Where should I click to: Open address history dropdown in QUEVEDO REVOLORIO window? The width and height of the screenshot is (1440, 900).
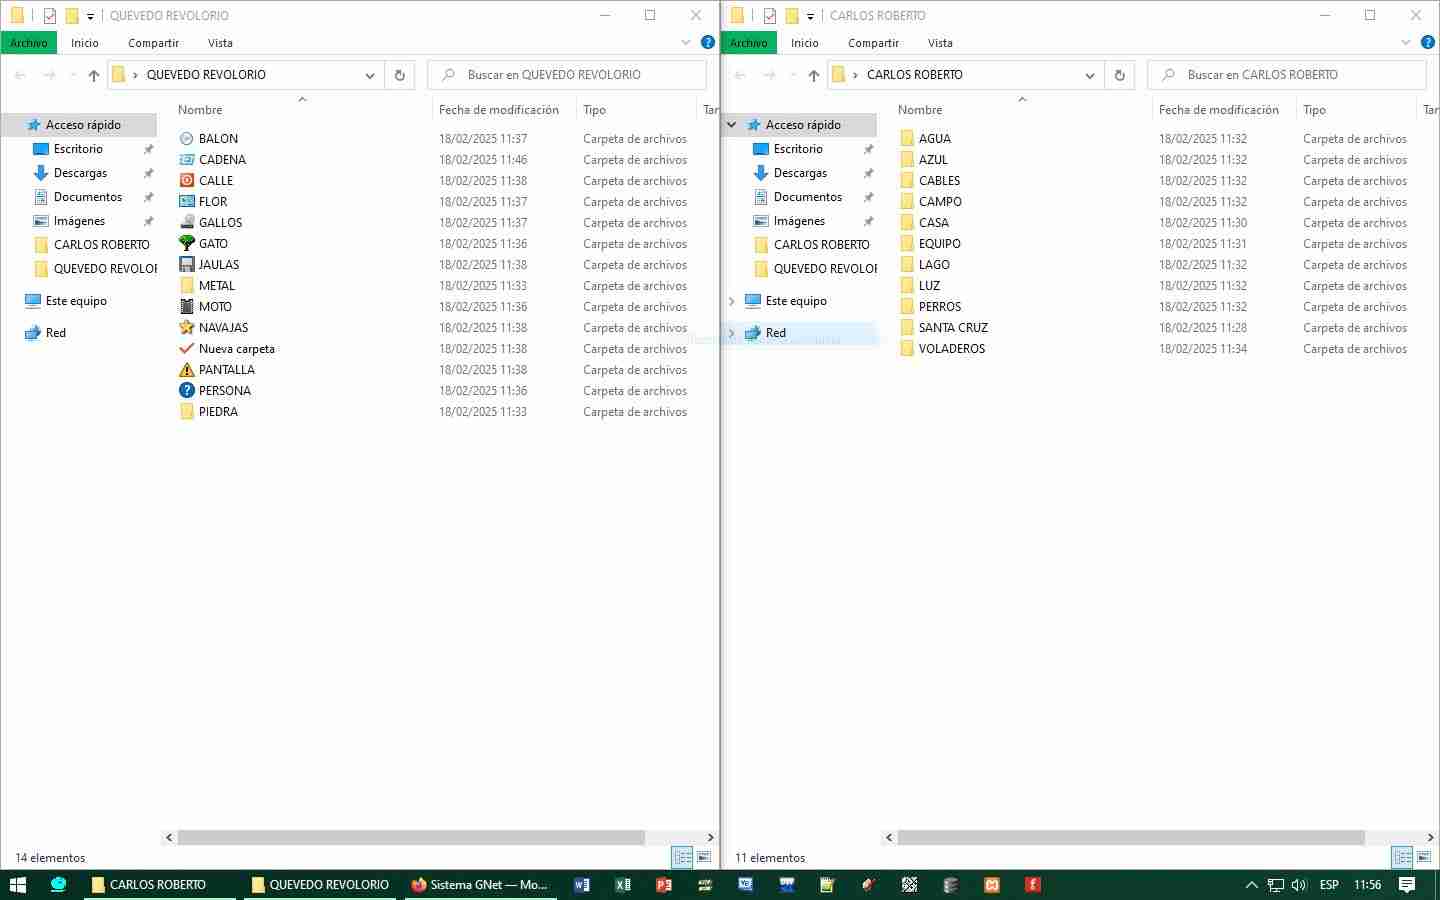(x=370, y=75)
